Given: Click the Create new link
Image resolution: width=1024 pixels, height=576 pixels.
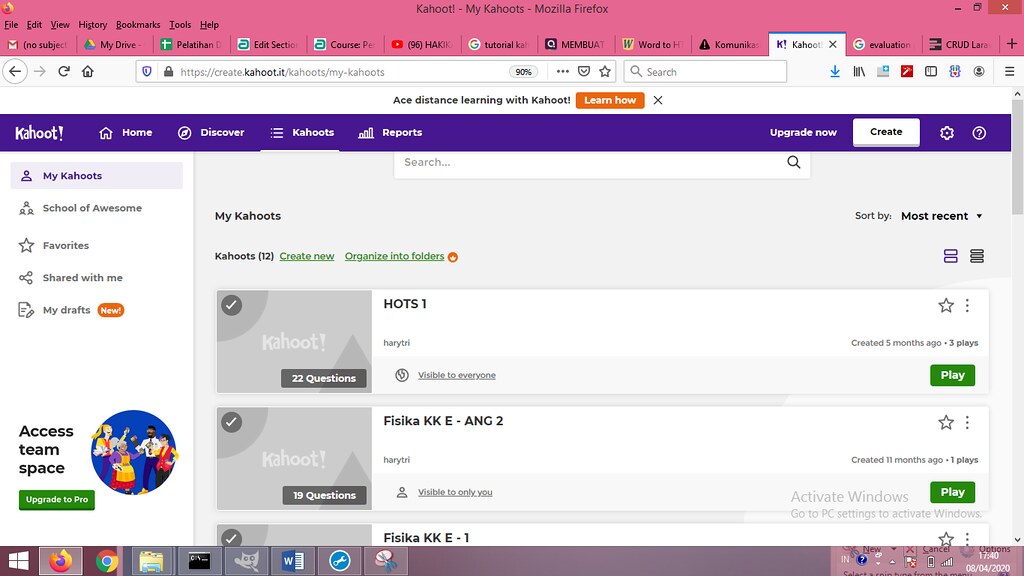Looking at the screenshot, I should point(307,256).
